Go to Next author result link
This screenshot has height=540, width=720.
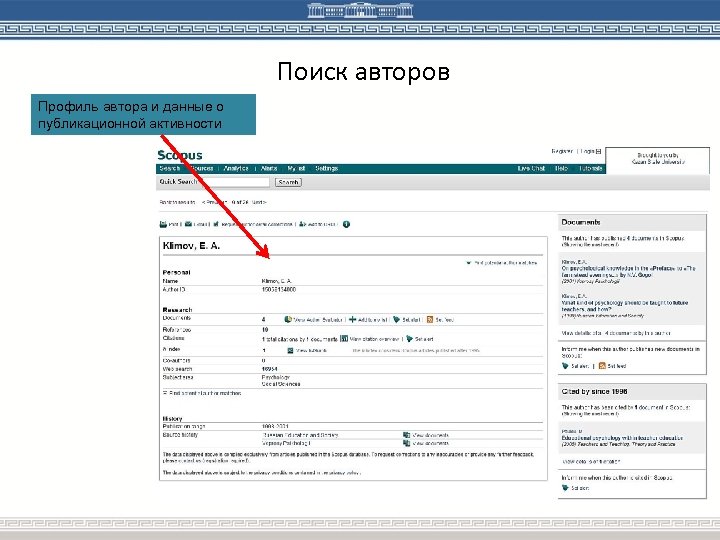pos(259,202)
